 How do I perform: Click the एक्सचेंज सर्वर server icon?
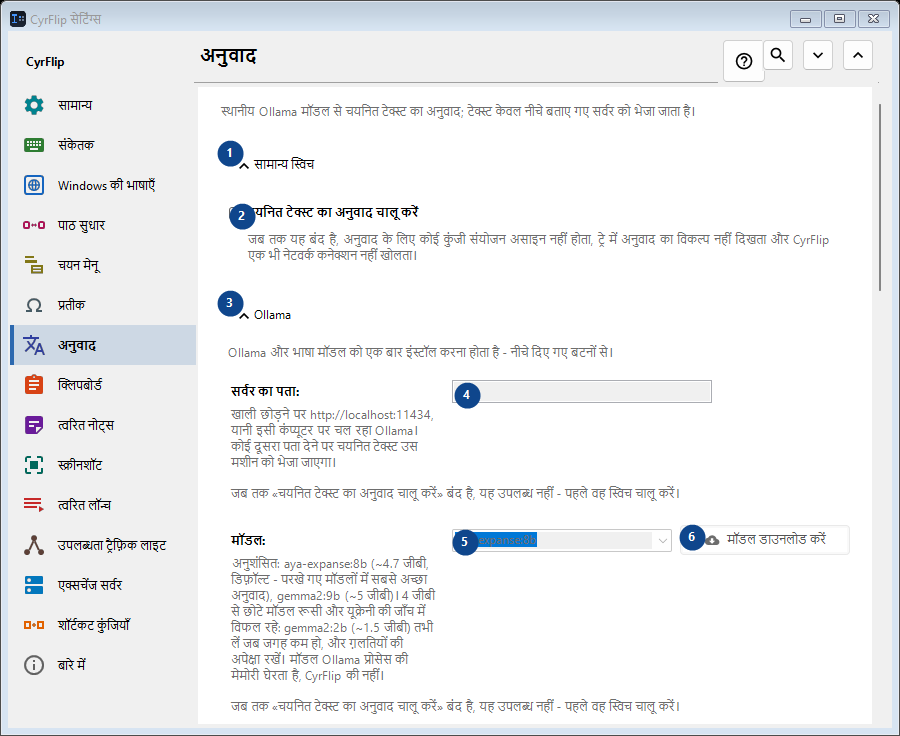pos(34,585)
